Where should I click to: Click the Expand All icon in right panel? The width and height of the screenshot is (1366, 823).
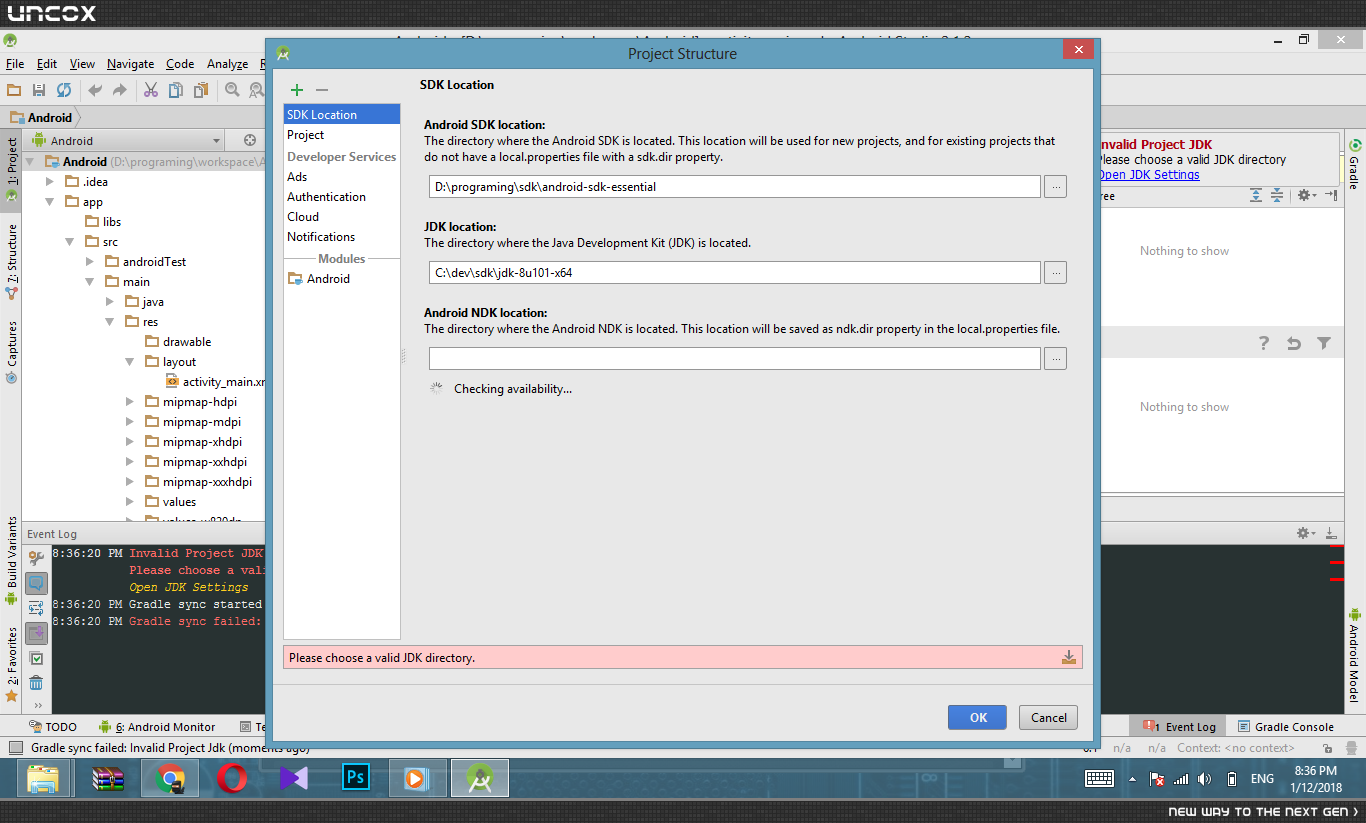tap(1256, 196)
